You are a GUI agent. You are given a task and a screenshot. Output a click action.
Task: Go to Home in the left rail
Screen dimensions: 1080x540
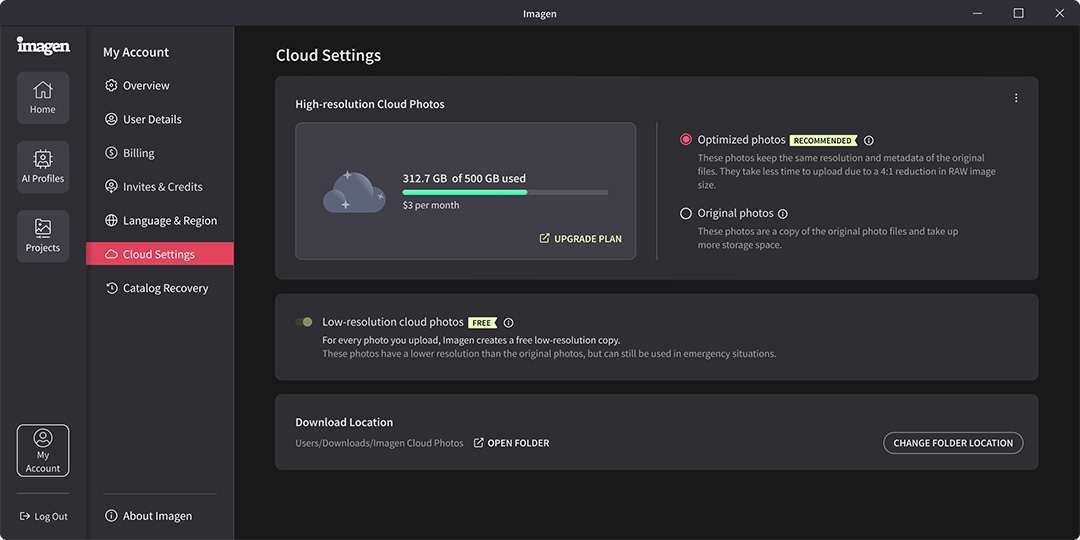(x=43, y=98)
